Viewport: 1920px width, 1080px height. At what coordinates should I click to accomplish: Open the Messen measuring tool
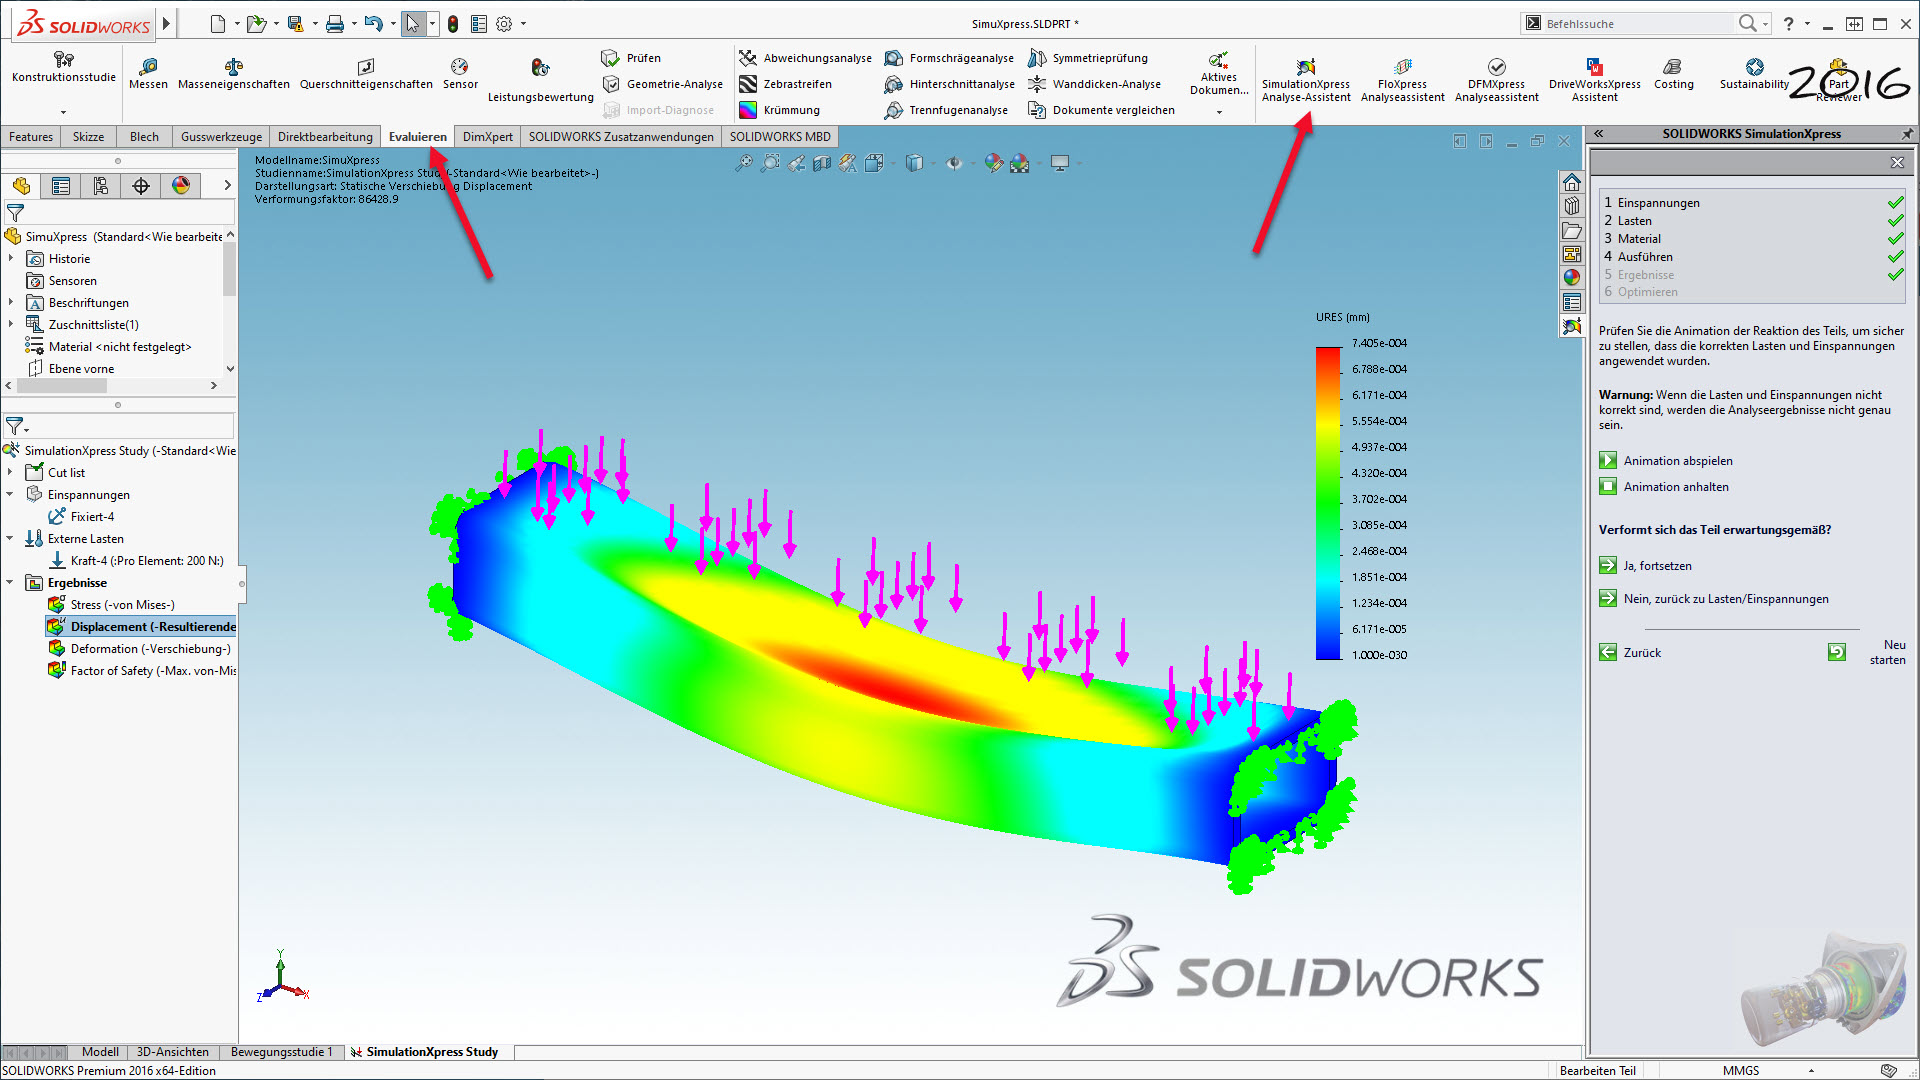click(148, 74)
